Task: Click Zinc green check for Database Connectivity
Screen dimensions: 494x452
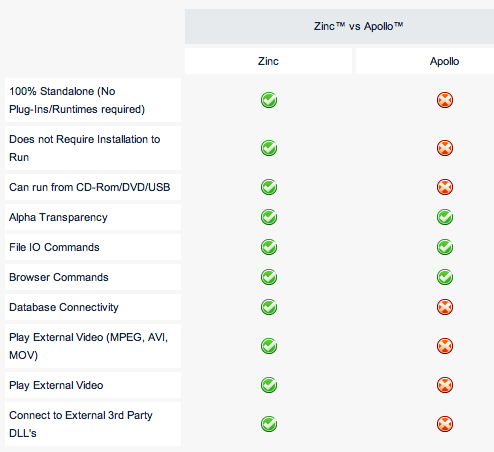Action: [x=269, y=307]
